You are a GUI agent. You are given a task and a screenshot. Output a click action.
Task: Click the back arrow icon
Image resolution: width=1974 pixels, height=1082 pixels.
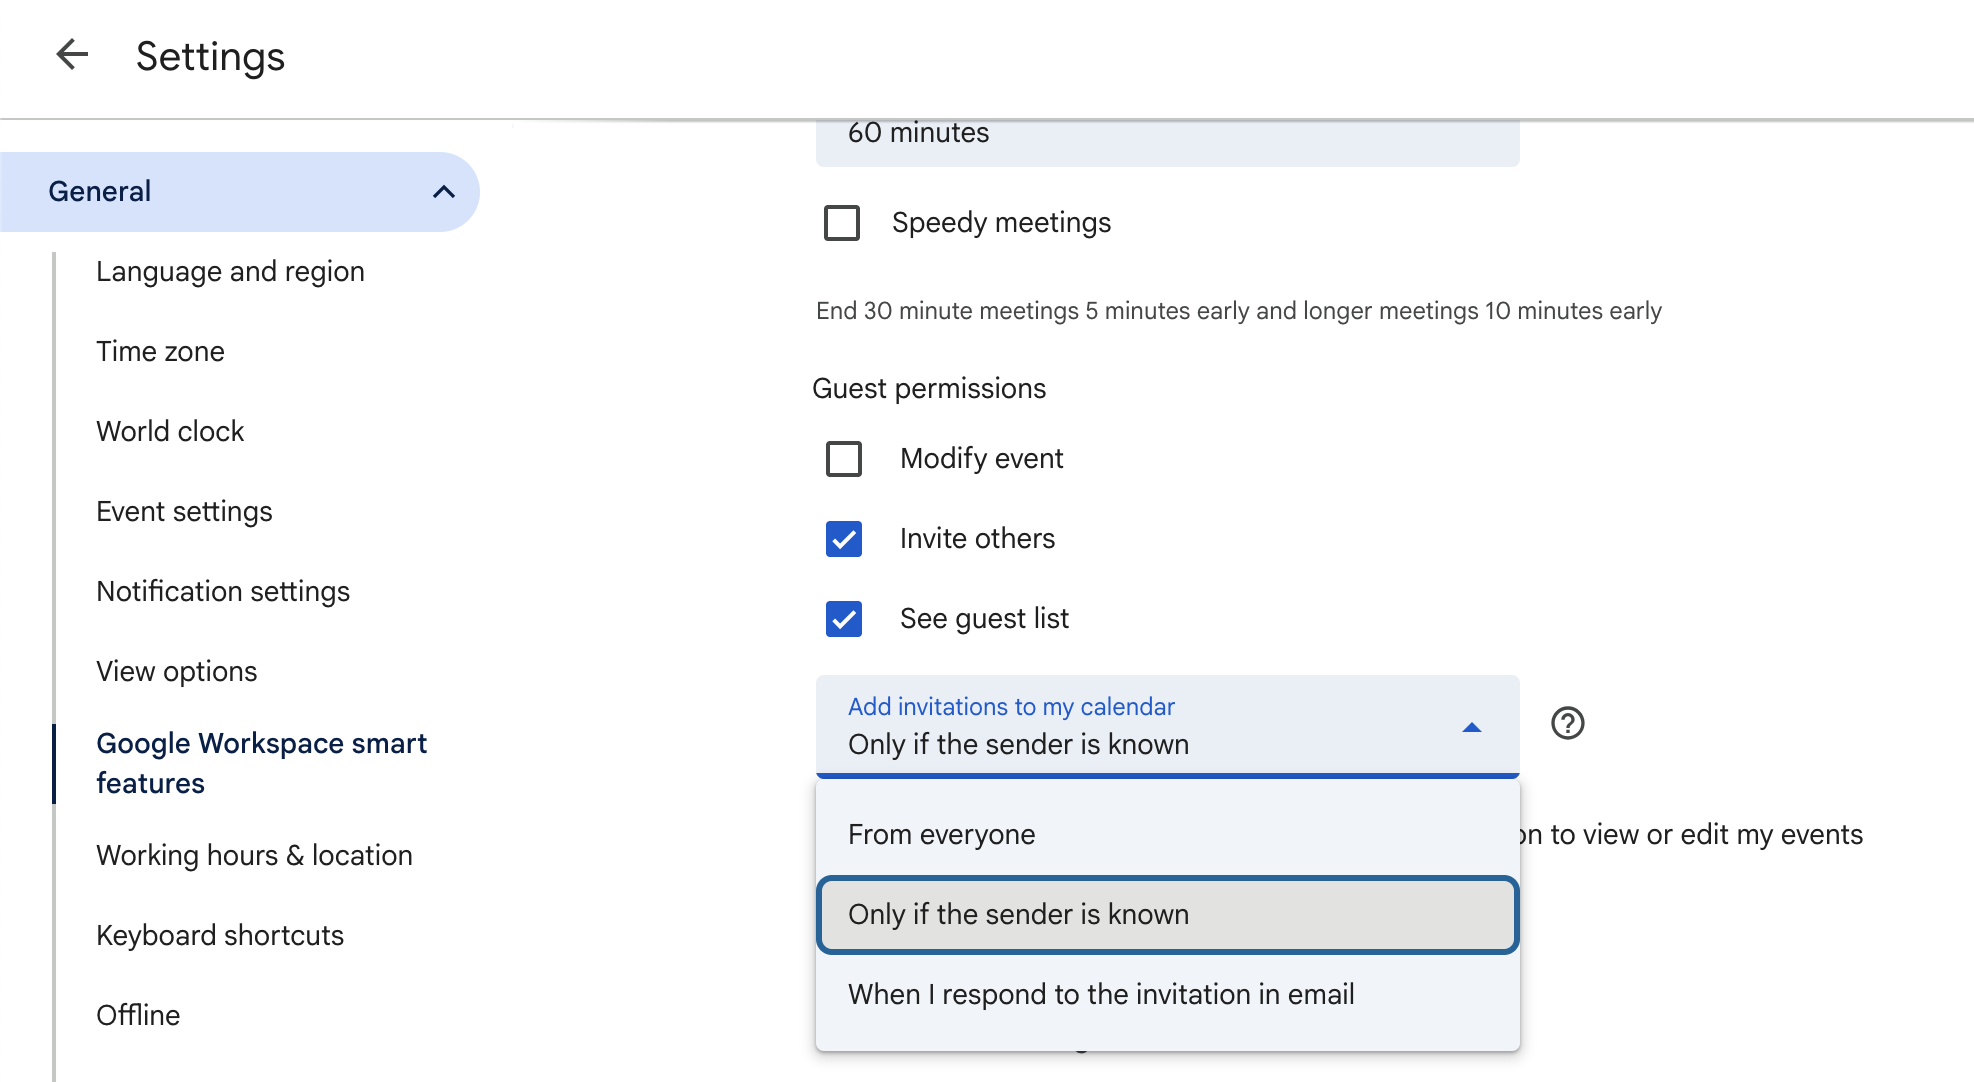click(72, 55)
